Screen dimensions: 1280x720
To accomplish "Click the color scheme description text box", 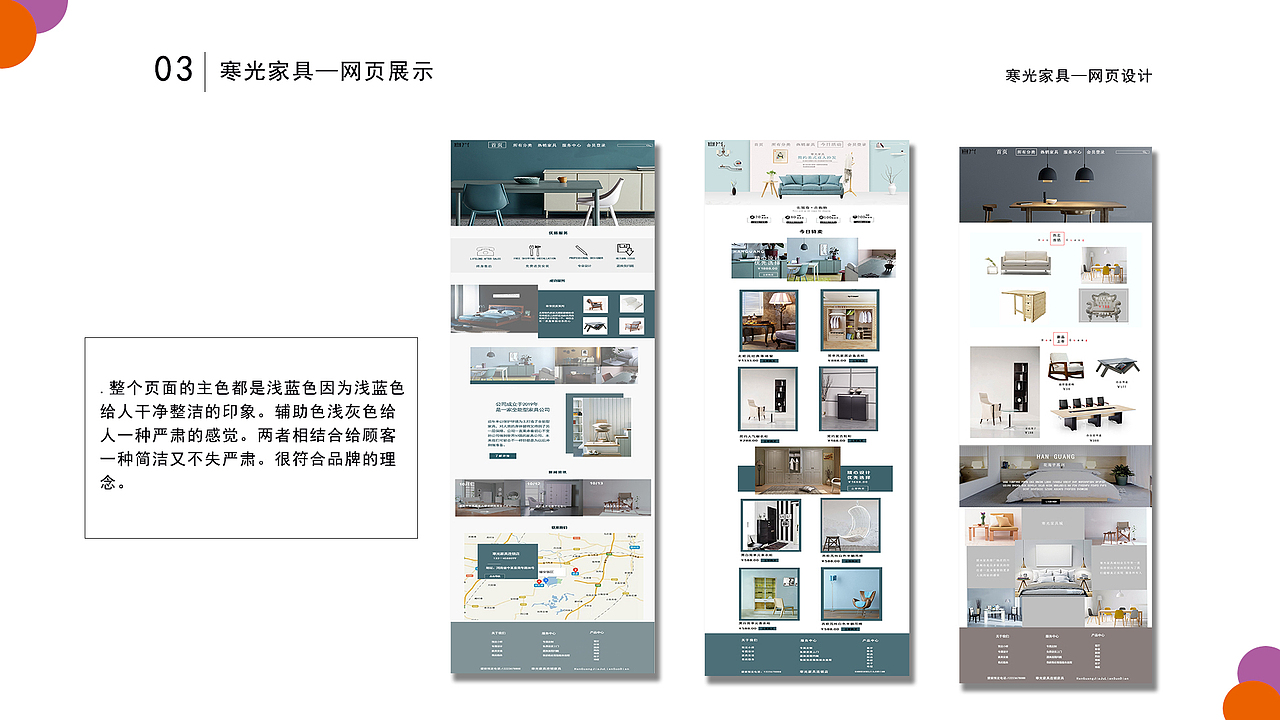I will 251,438.
